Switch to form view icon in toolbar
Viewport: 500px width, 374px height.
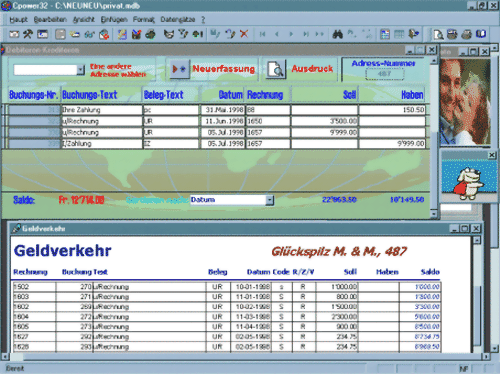(385, 34)
